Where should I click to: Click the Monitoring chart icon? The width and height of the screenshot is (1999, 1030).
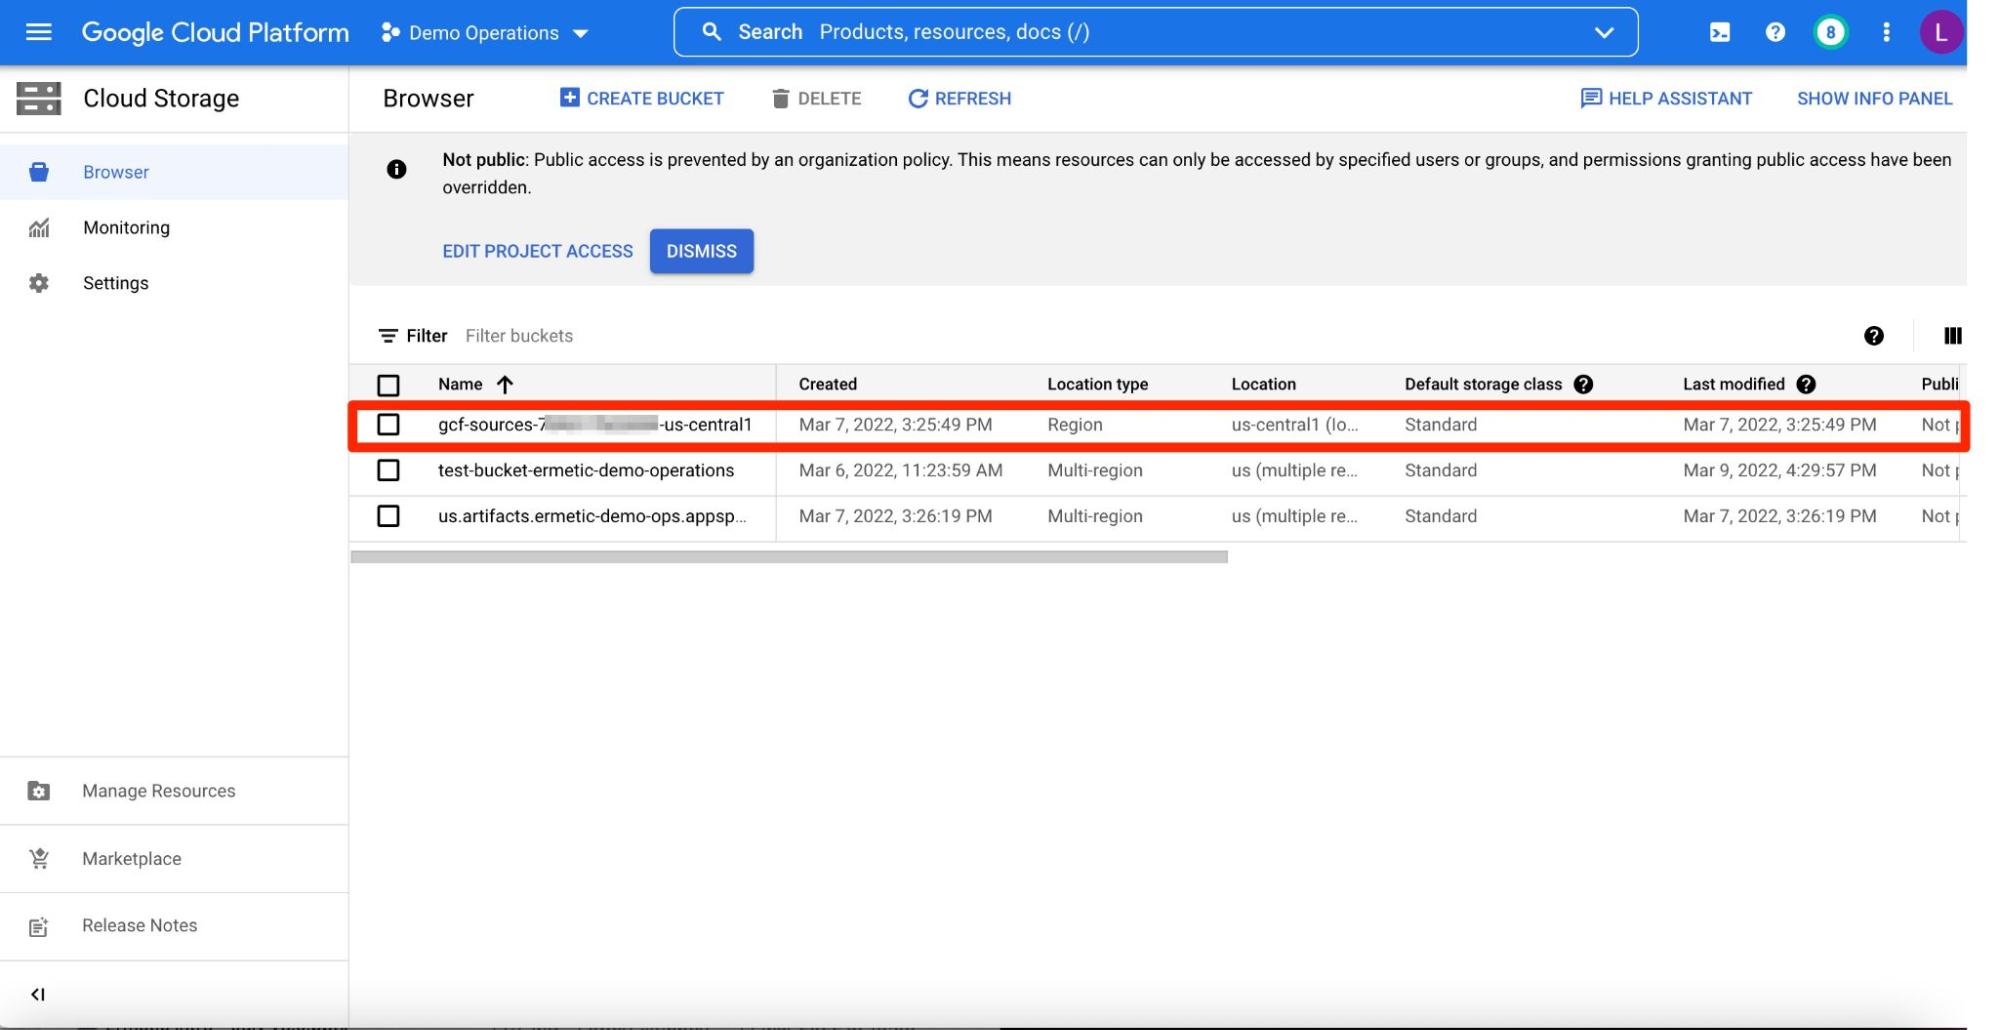click(39, 228)
